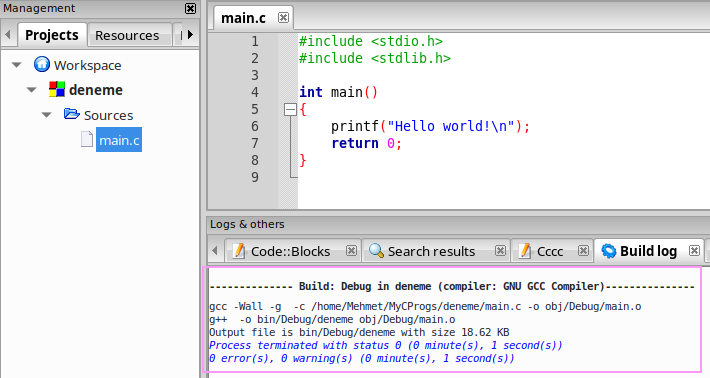Click the return 0; line

coord(366,144)
